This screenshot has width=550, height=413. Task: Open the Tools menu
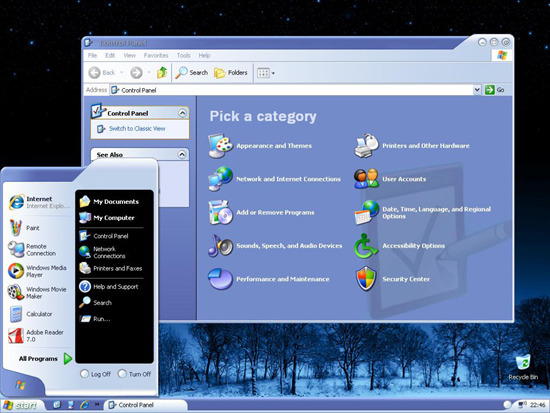coord(183,55)
